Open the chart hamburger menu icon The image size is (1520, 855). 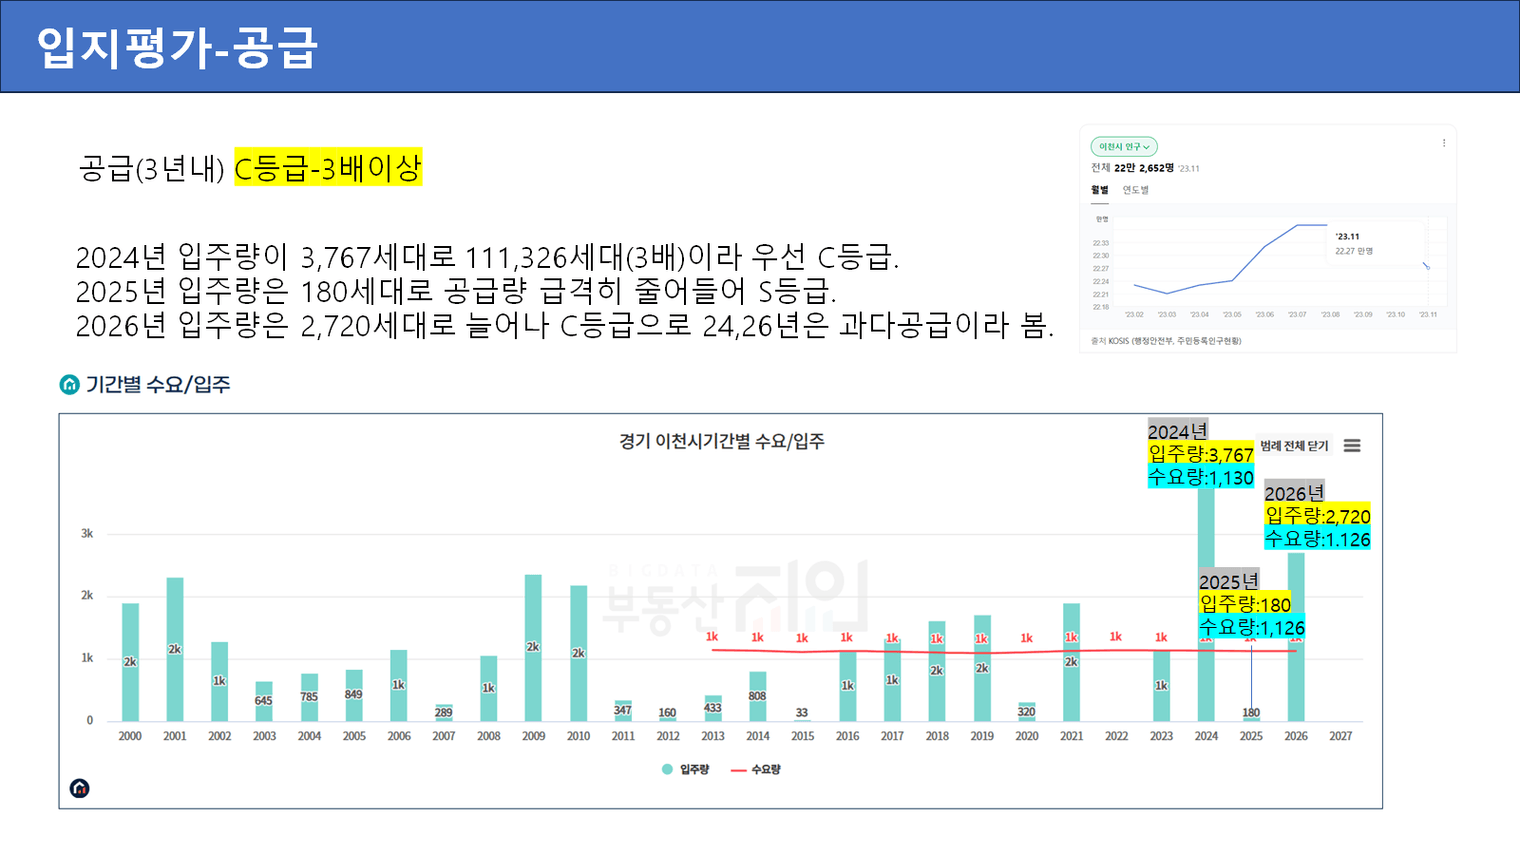coord(1352,446)
